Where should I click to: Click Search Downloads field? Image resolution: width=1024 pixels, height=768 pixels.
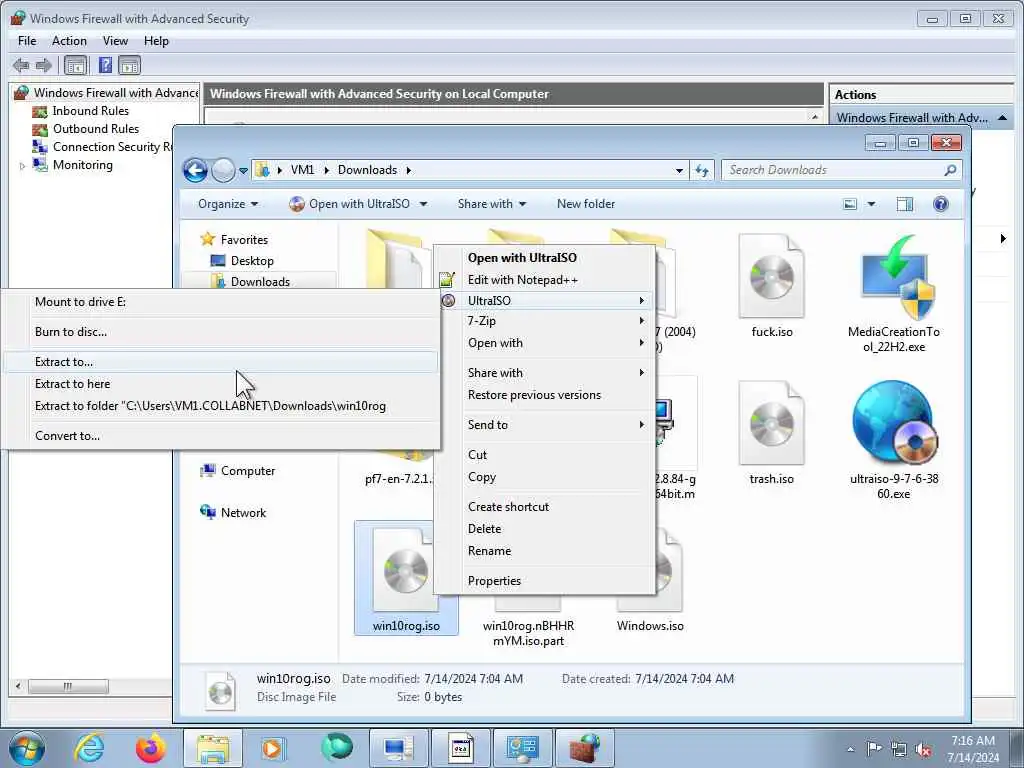841,170
